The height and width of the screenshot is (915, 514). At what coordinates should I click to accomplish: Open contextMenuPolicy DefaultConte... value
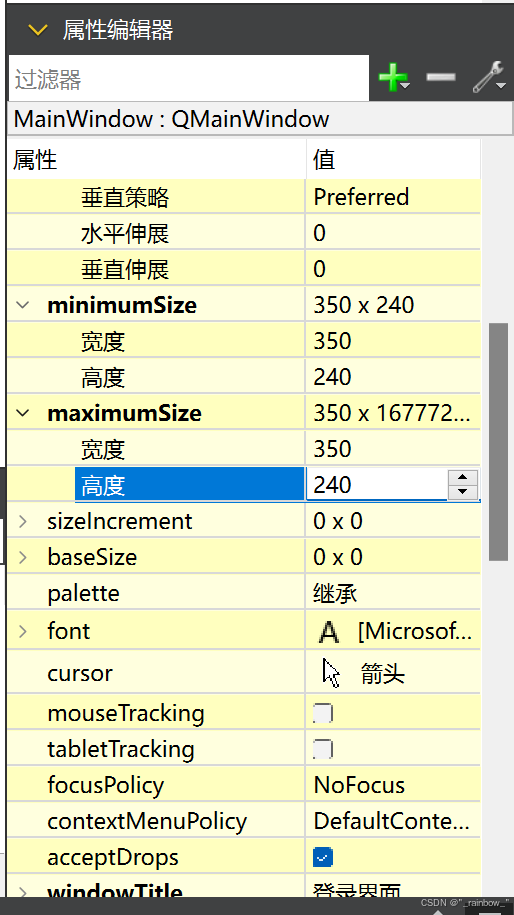coord(391,821)
